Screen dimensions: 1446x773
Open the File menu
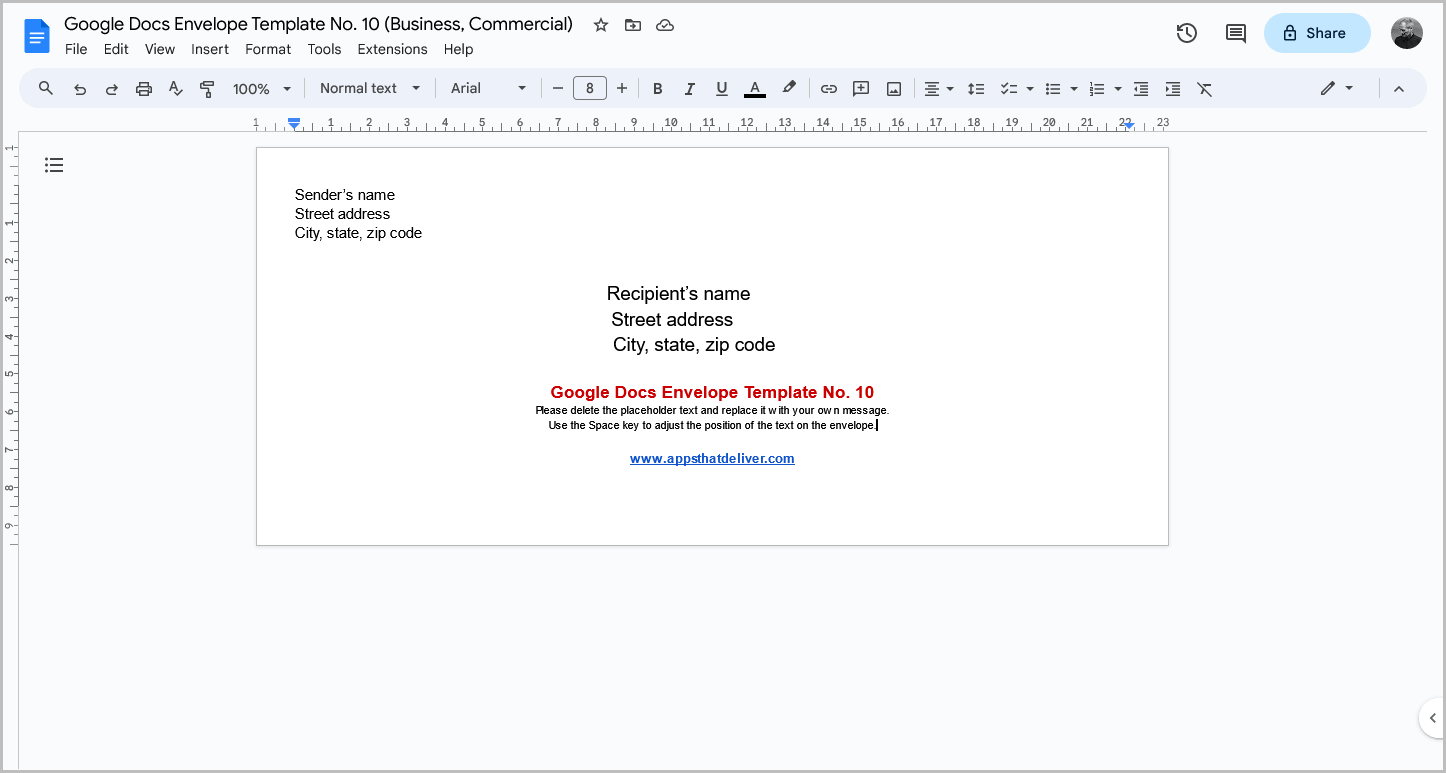click(x=76, y=49)
